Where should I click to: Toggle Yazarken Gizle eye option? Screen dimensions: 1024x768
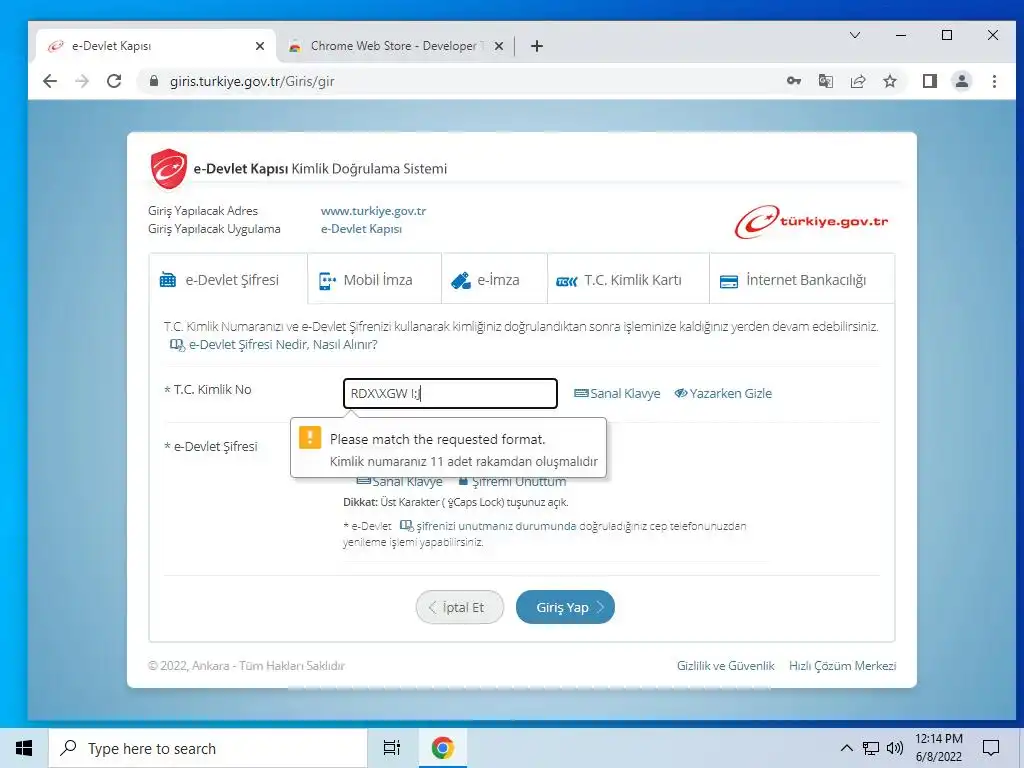coord(723,393)
